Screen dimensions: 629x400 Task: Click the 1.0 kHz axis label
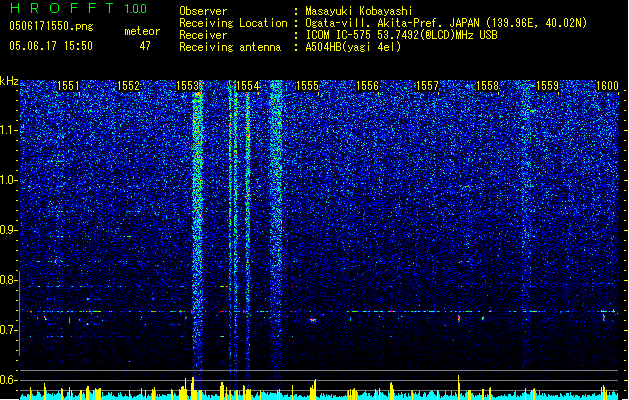point(8,180)
